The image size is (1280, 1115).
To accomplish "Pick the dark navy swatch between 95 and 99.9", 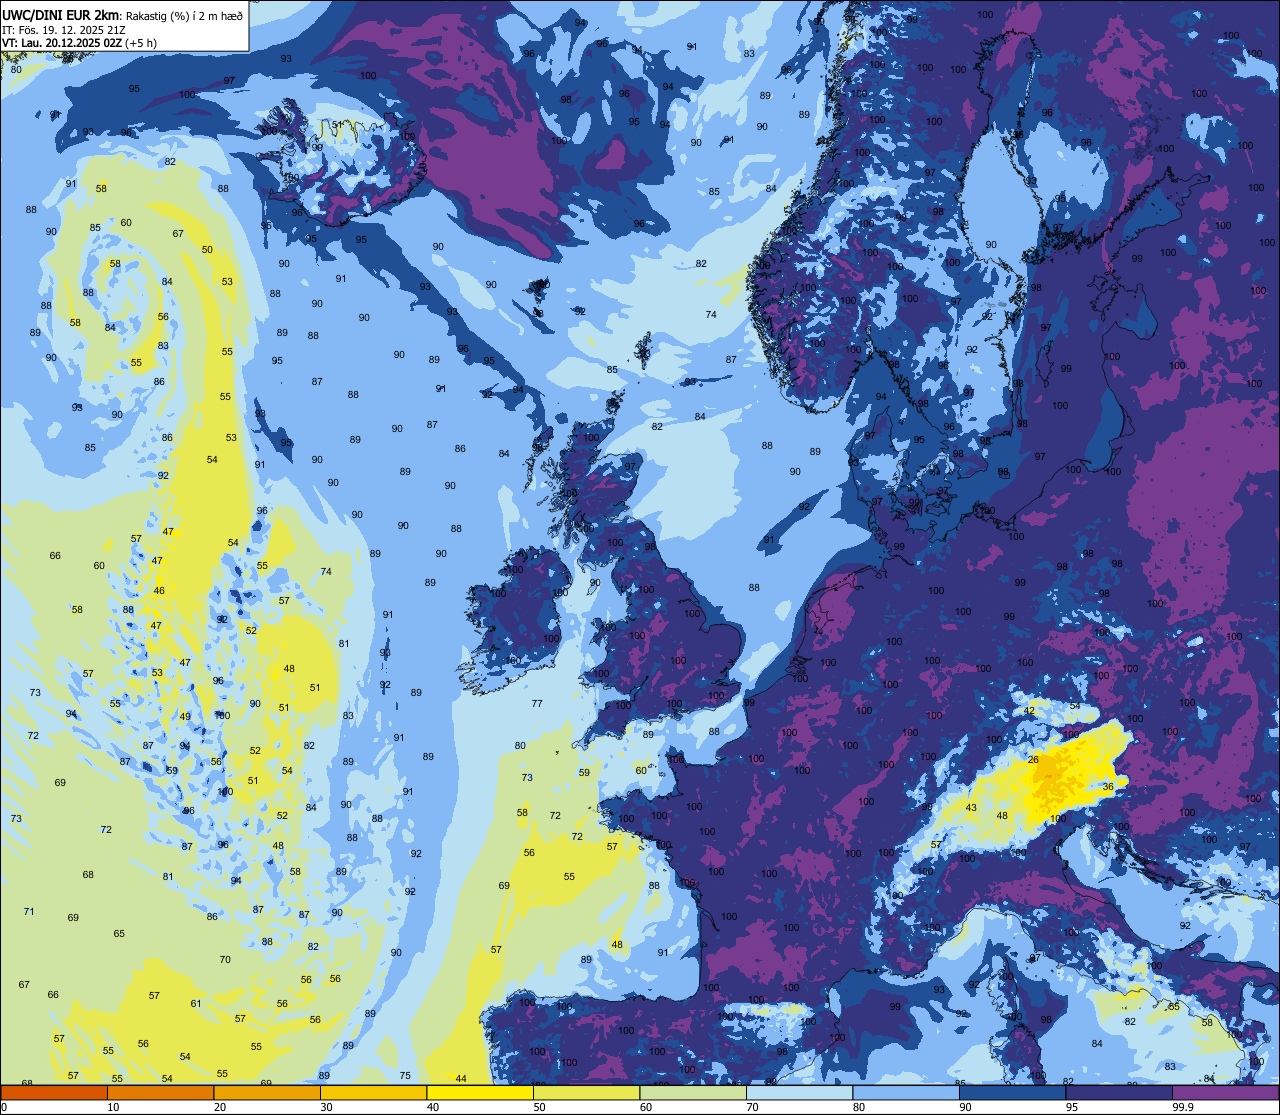I will [1119, 1092].
